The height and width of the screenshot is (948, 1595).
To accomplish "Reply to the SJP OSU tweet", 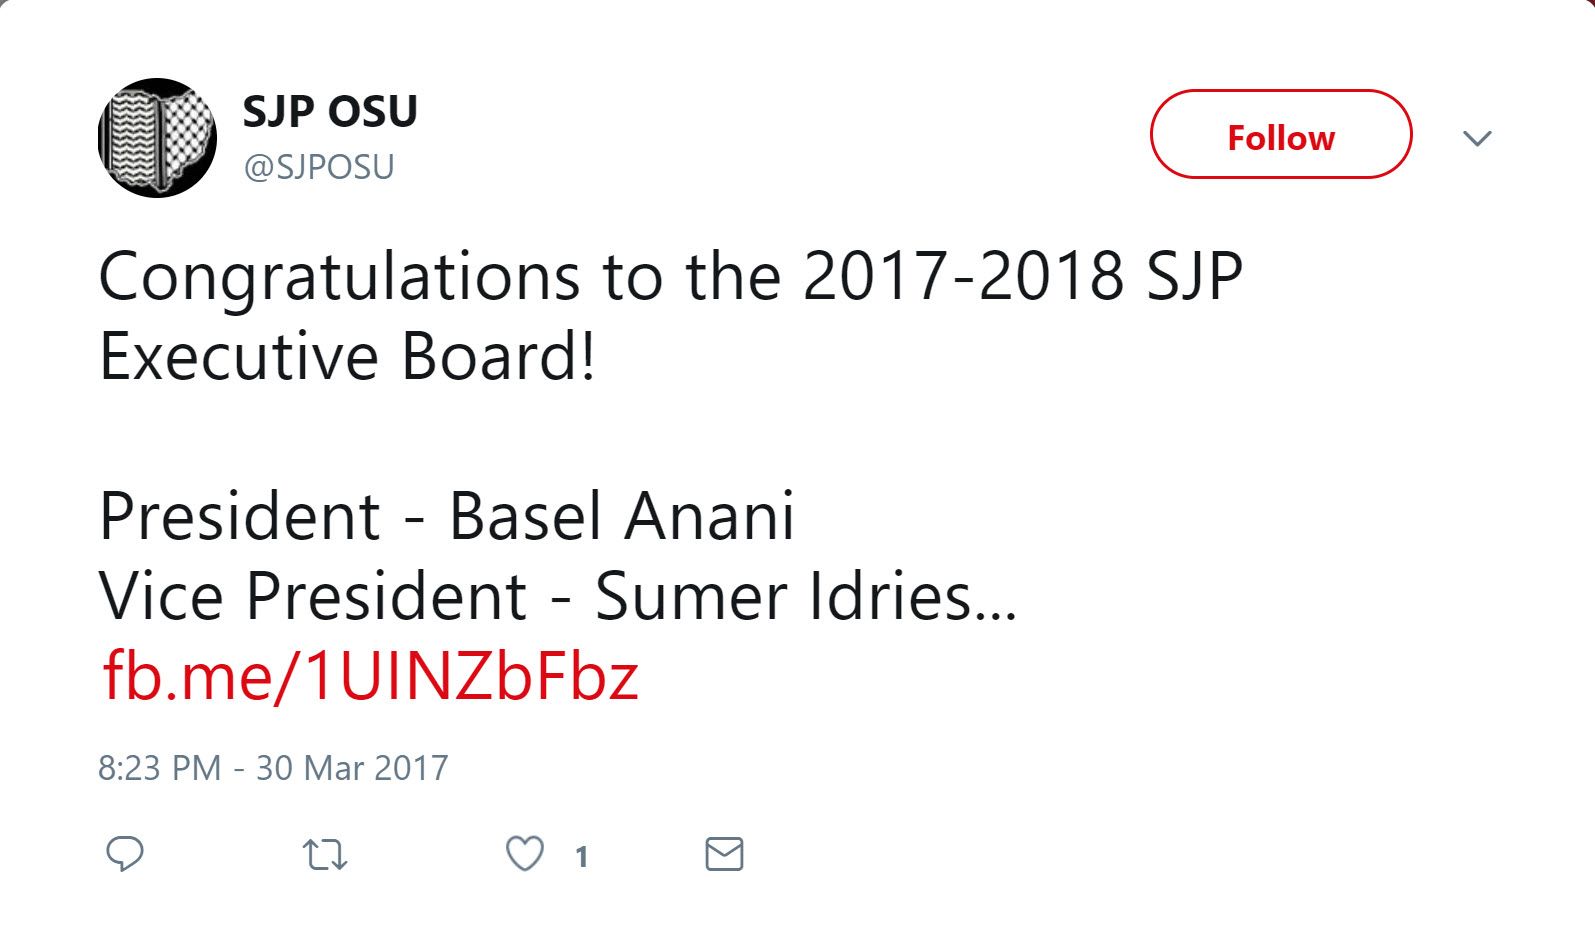I will (x=125, y=854).
